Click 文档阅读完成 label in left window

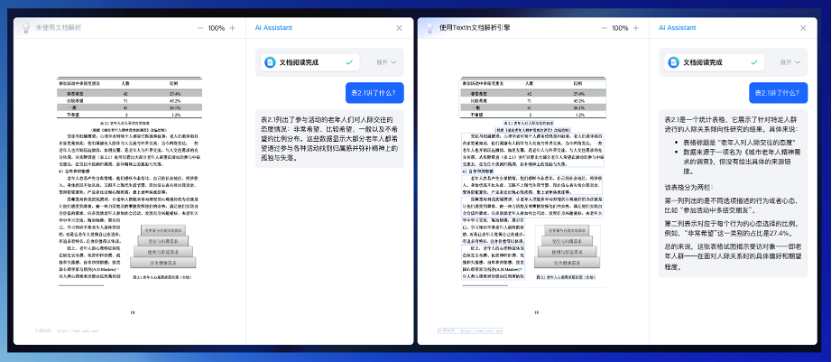tap(299, 62)
